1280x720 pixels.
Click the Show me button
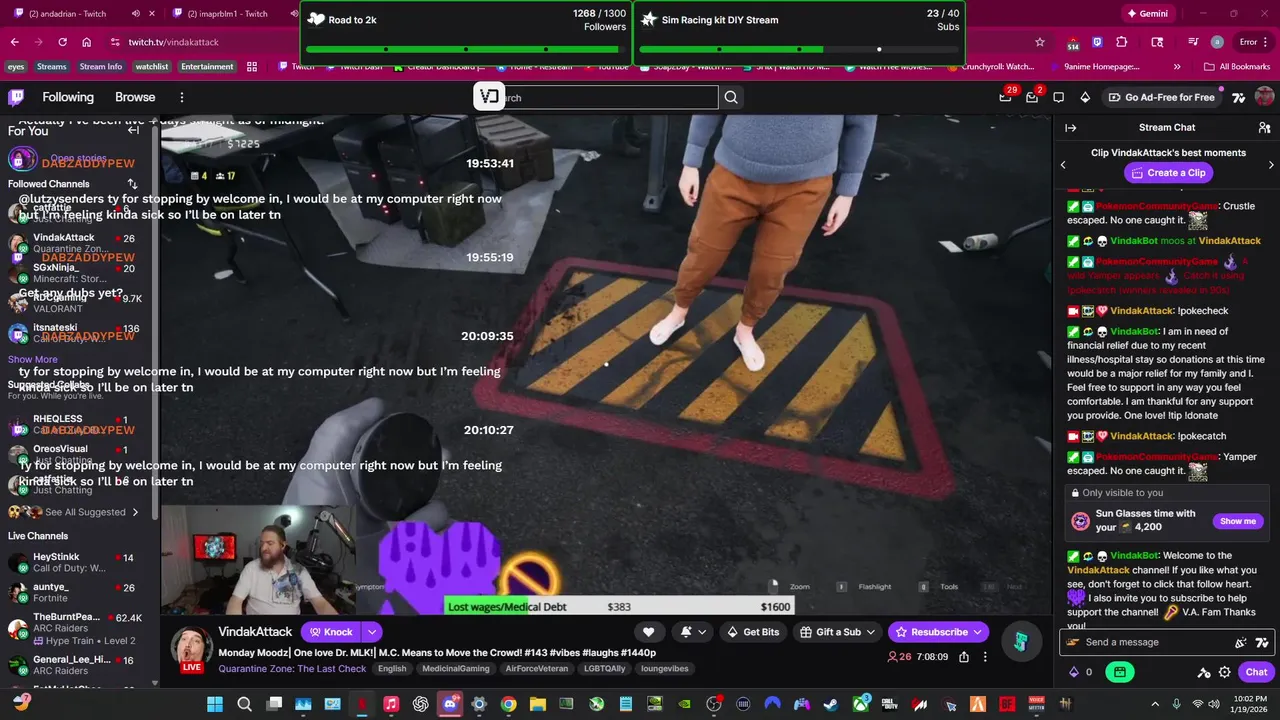(1237, 521)
